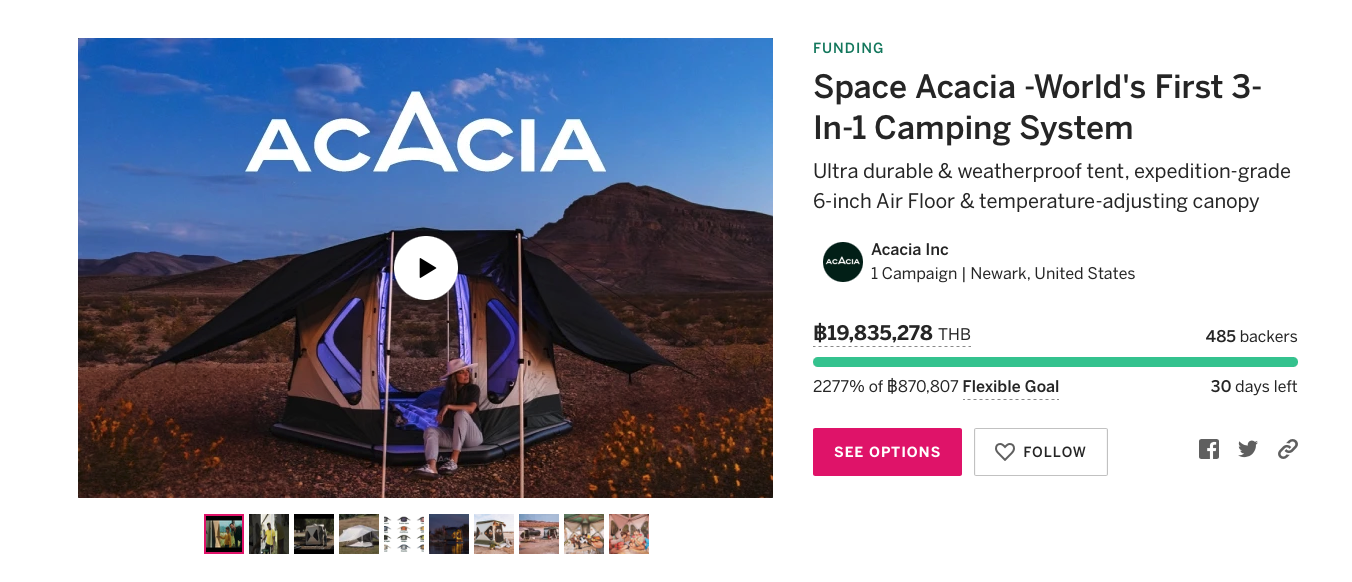This screenshot has width=1352, height=582.
Task: Click heart icon on Follow button
Action: [x=1005, y=452]
